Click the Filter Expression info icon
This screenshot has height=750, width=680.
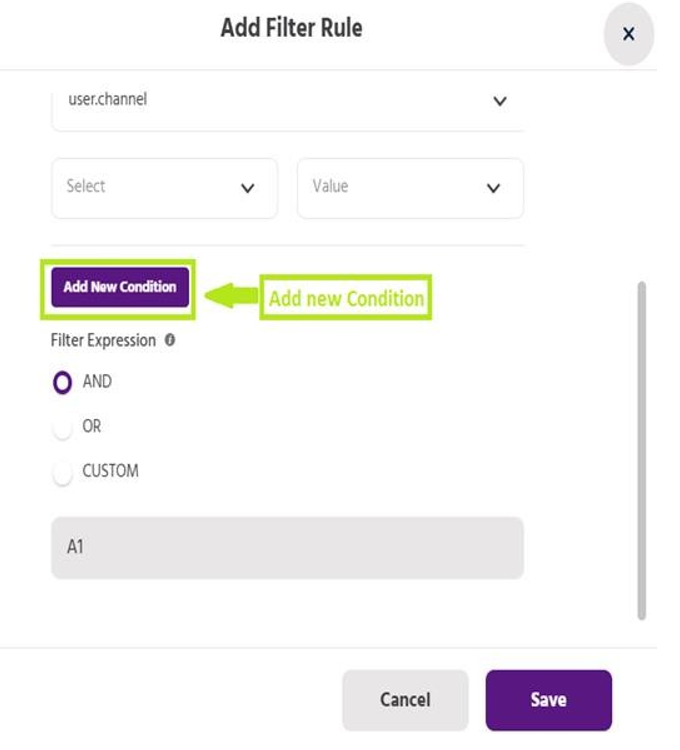tap(170, 340)
